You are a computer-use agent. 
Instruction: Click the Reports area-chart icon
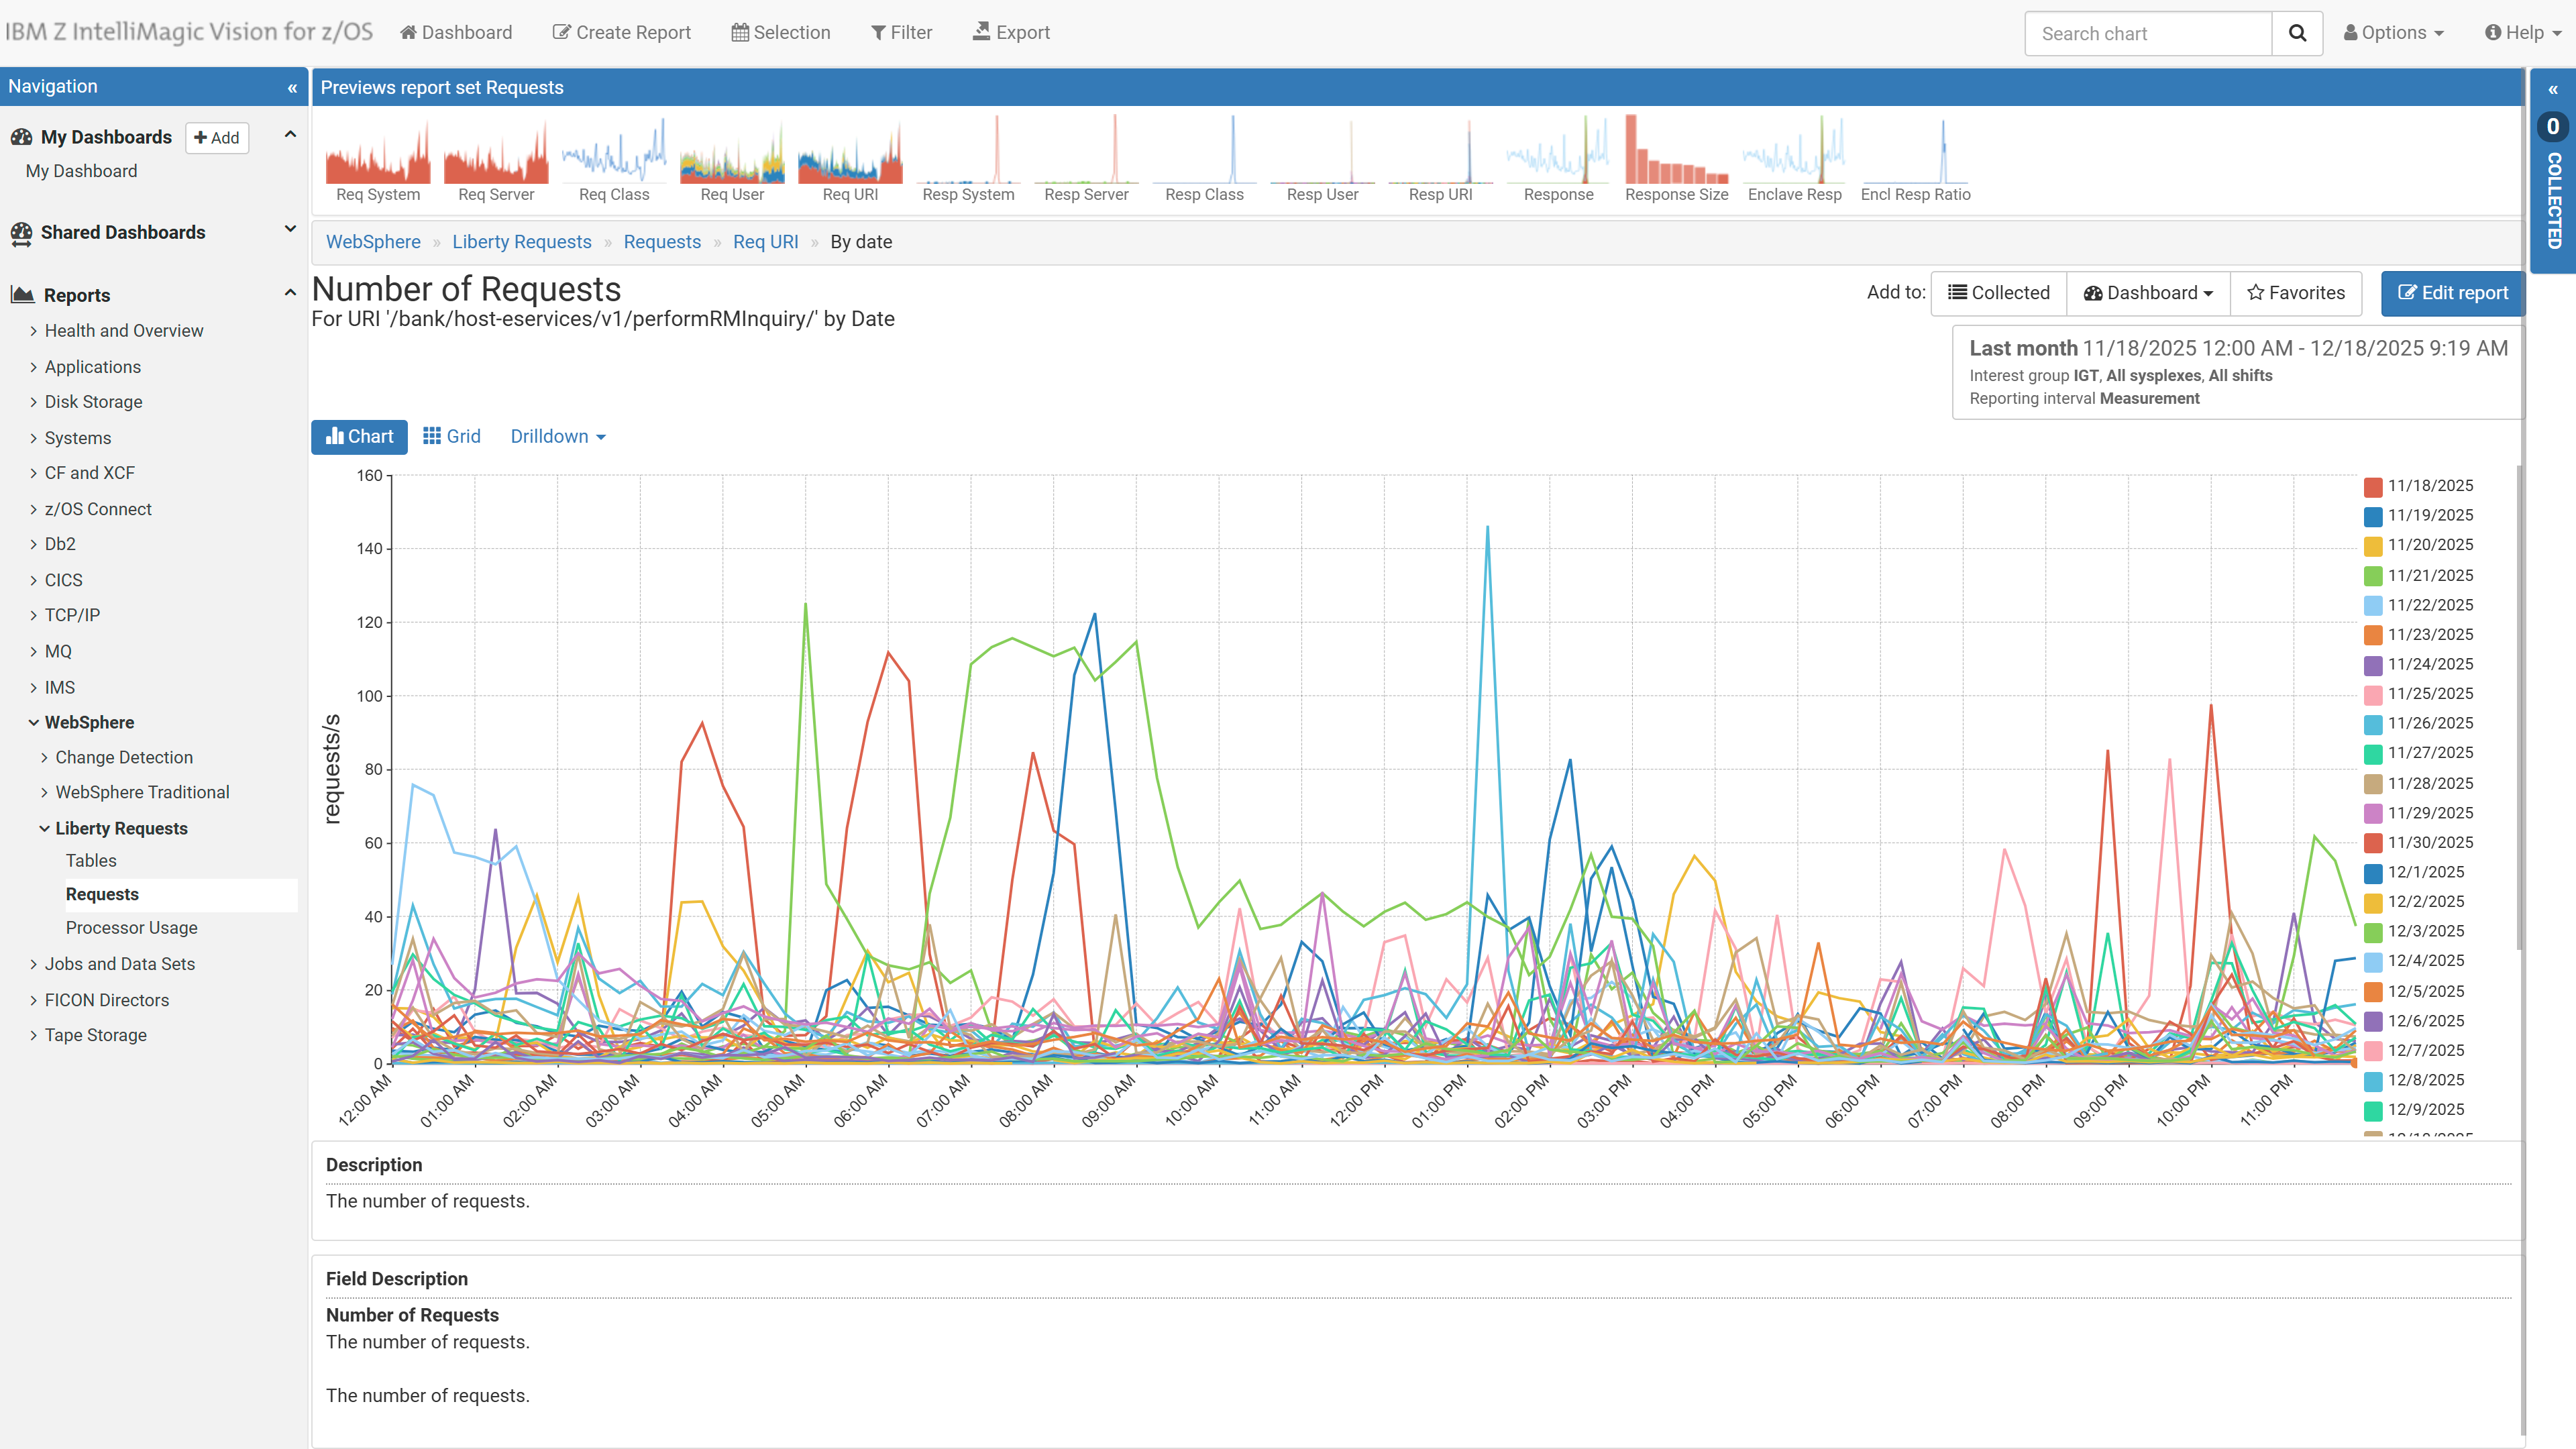pyautogui.click(x=22, y=295)
